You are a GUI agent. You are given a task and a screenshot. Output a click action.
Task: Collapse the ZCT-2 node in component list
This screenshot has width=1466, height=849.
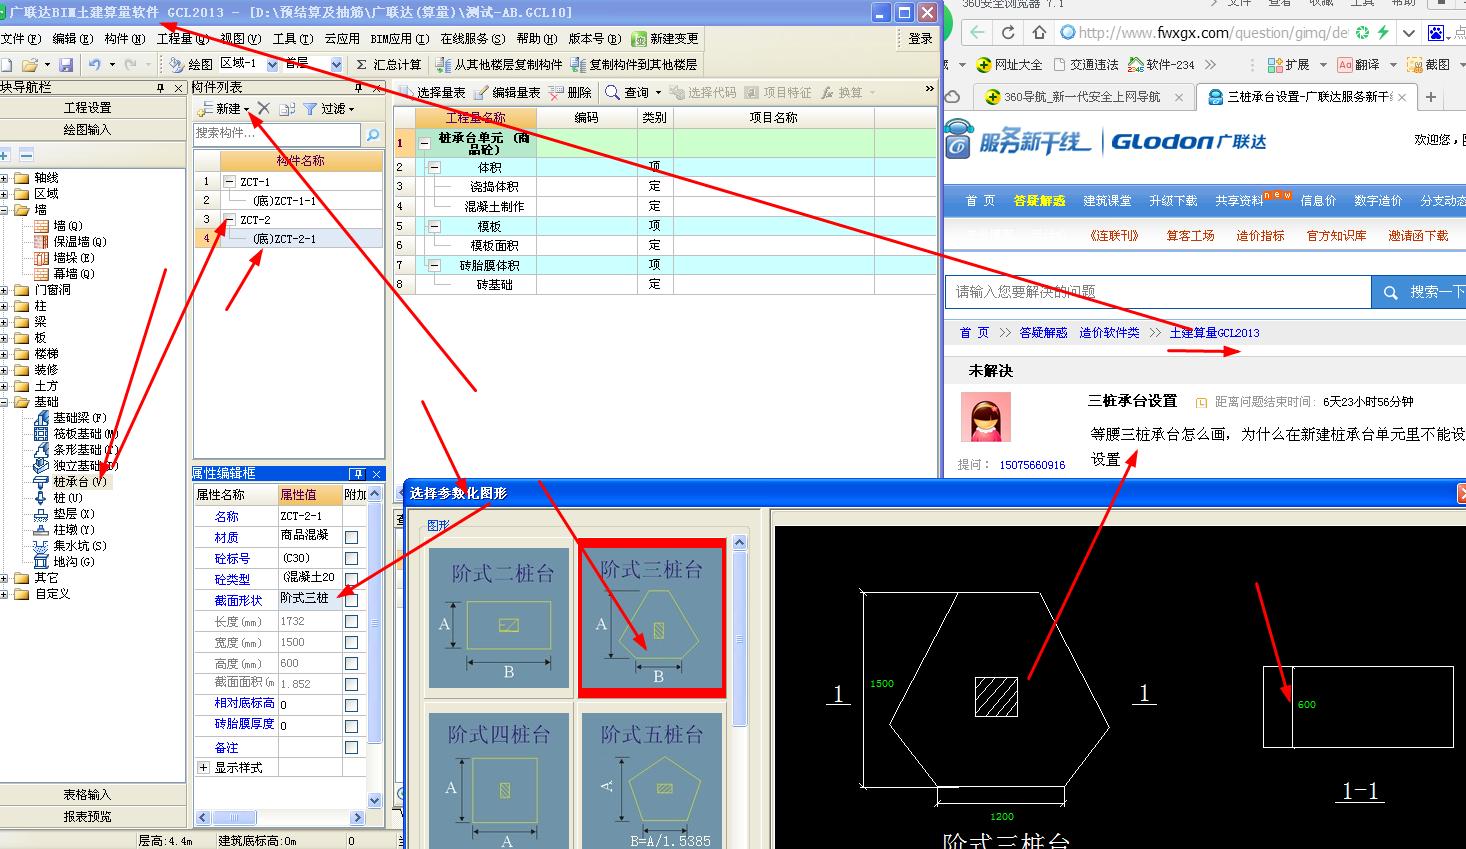(230, 220)
